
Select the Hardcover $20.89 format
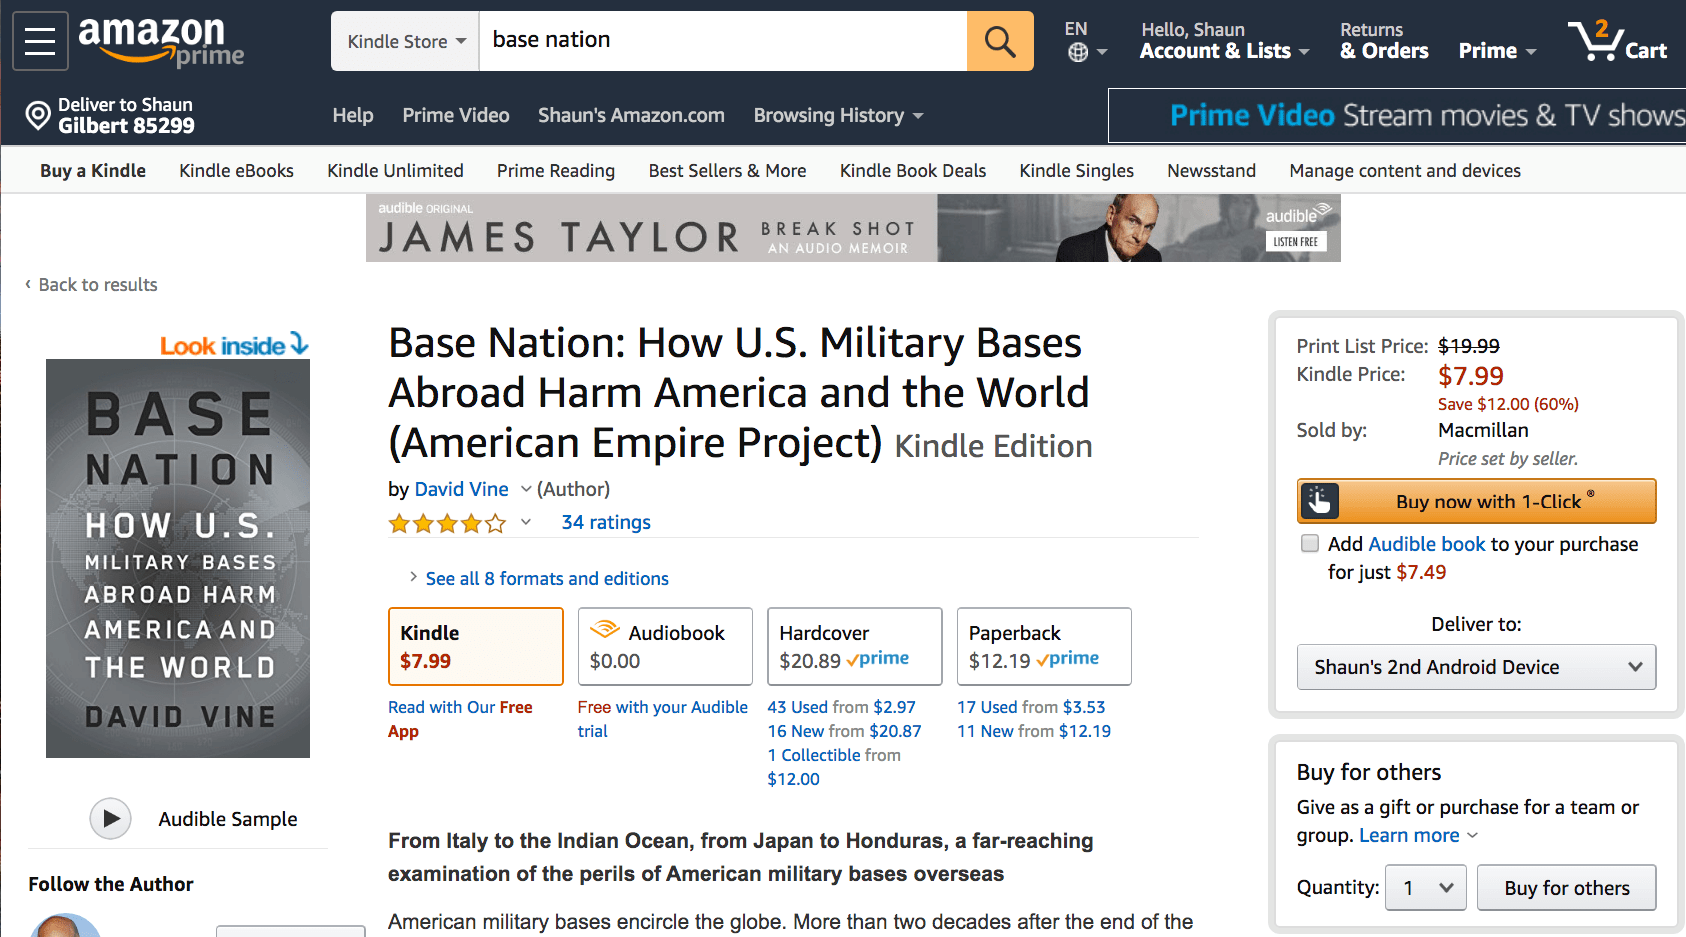pyautogui.click(x=854, y=646)
